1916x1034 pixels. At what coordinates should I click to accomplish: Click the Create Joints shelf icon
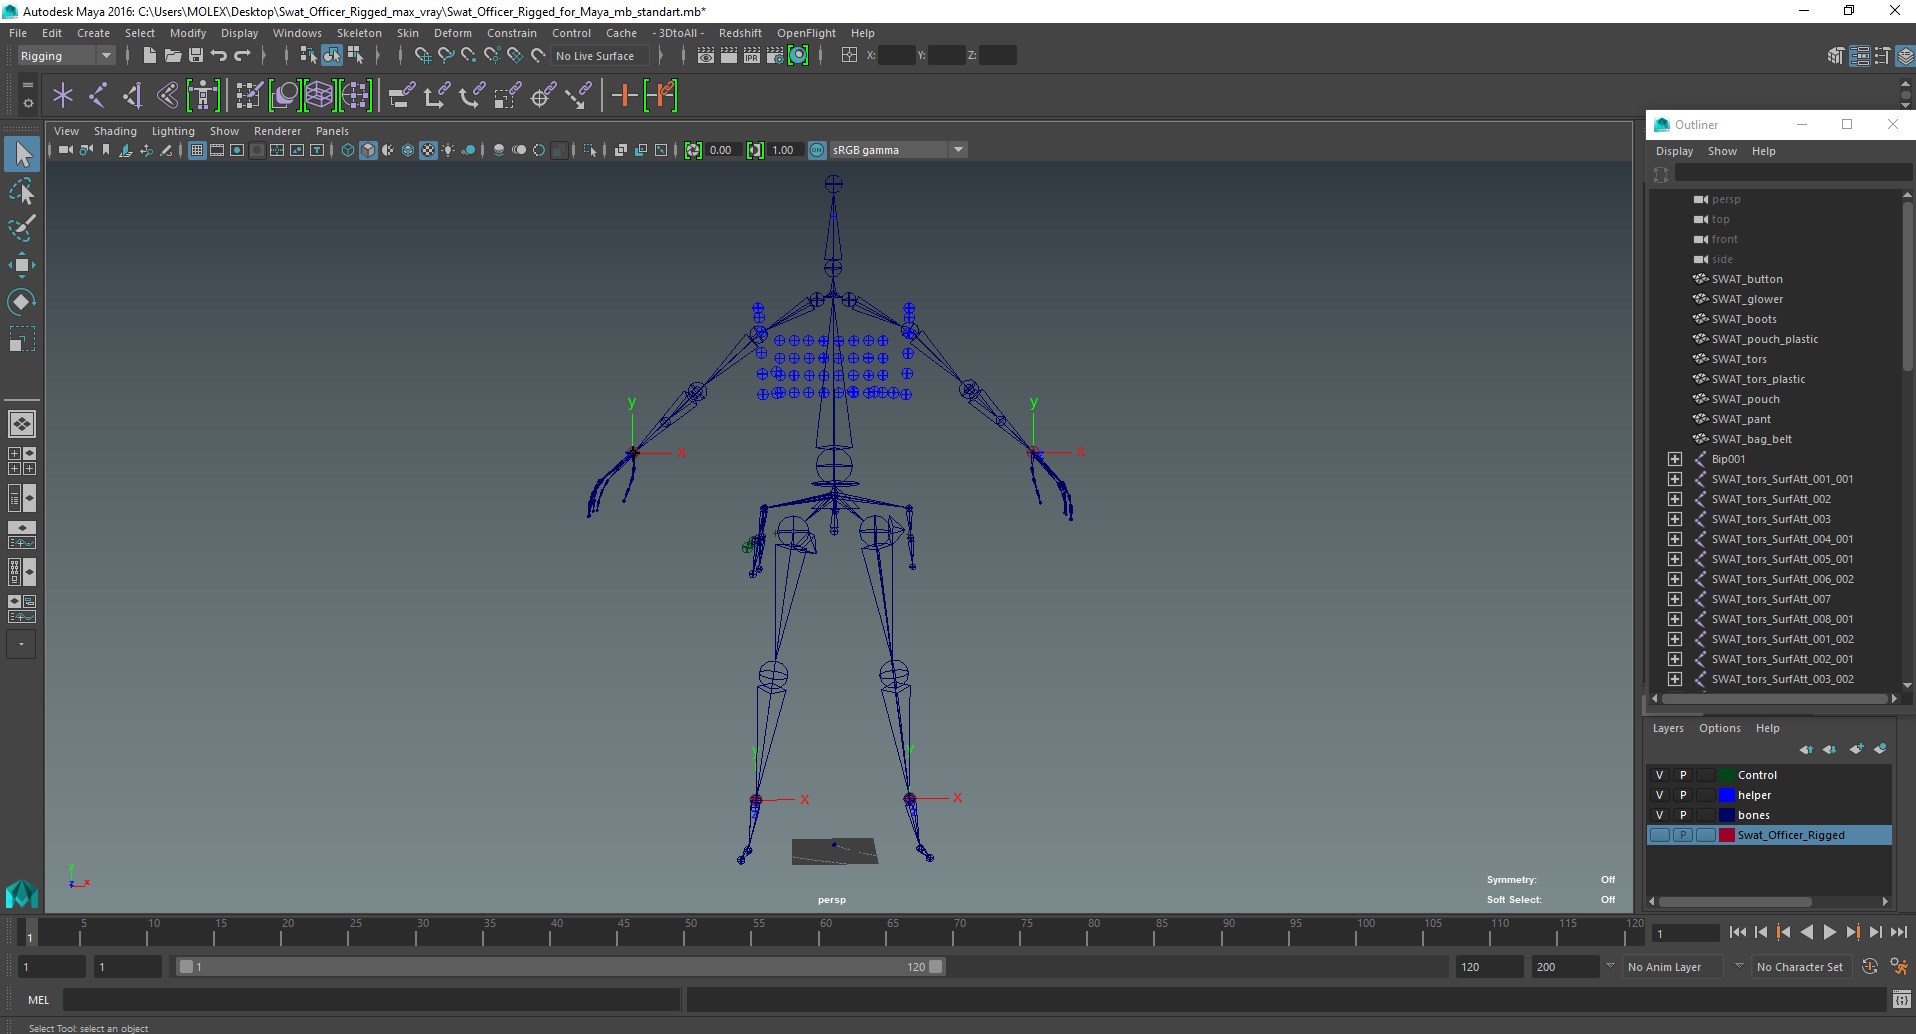(x=98, y=96)
